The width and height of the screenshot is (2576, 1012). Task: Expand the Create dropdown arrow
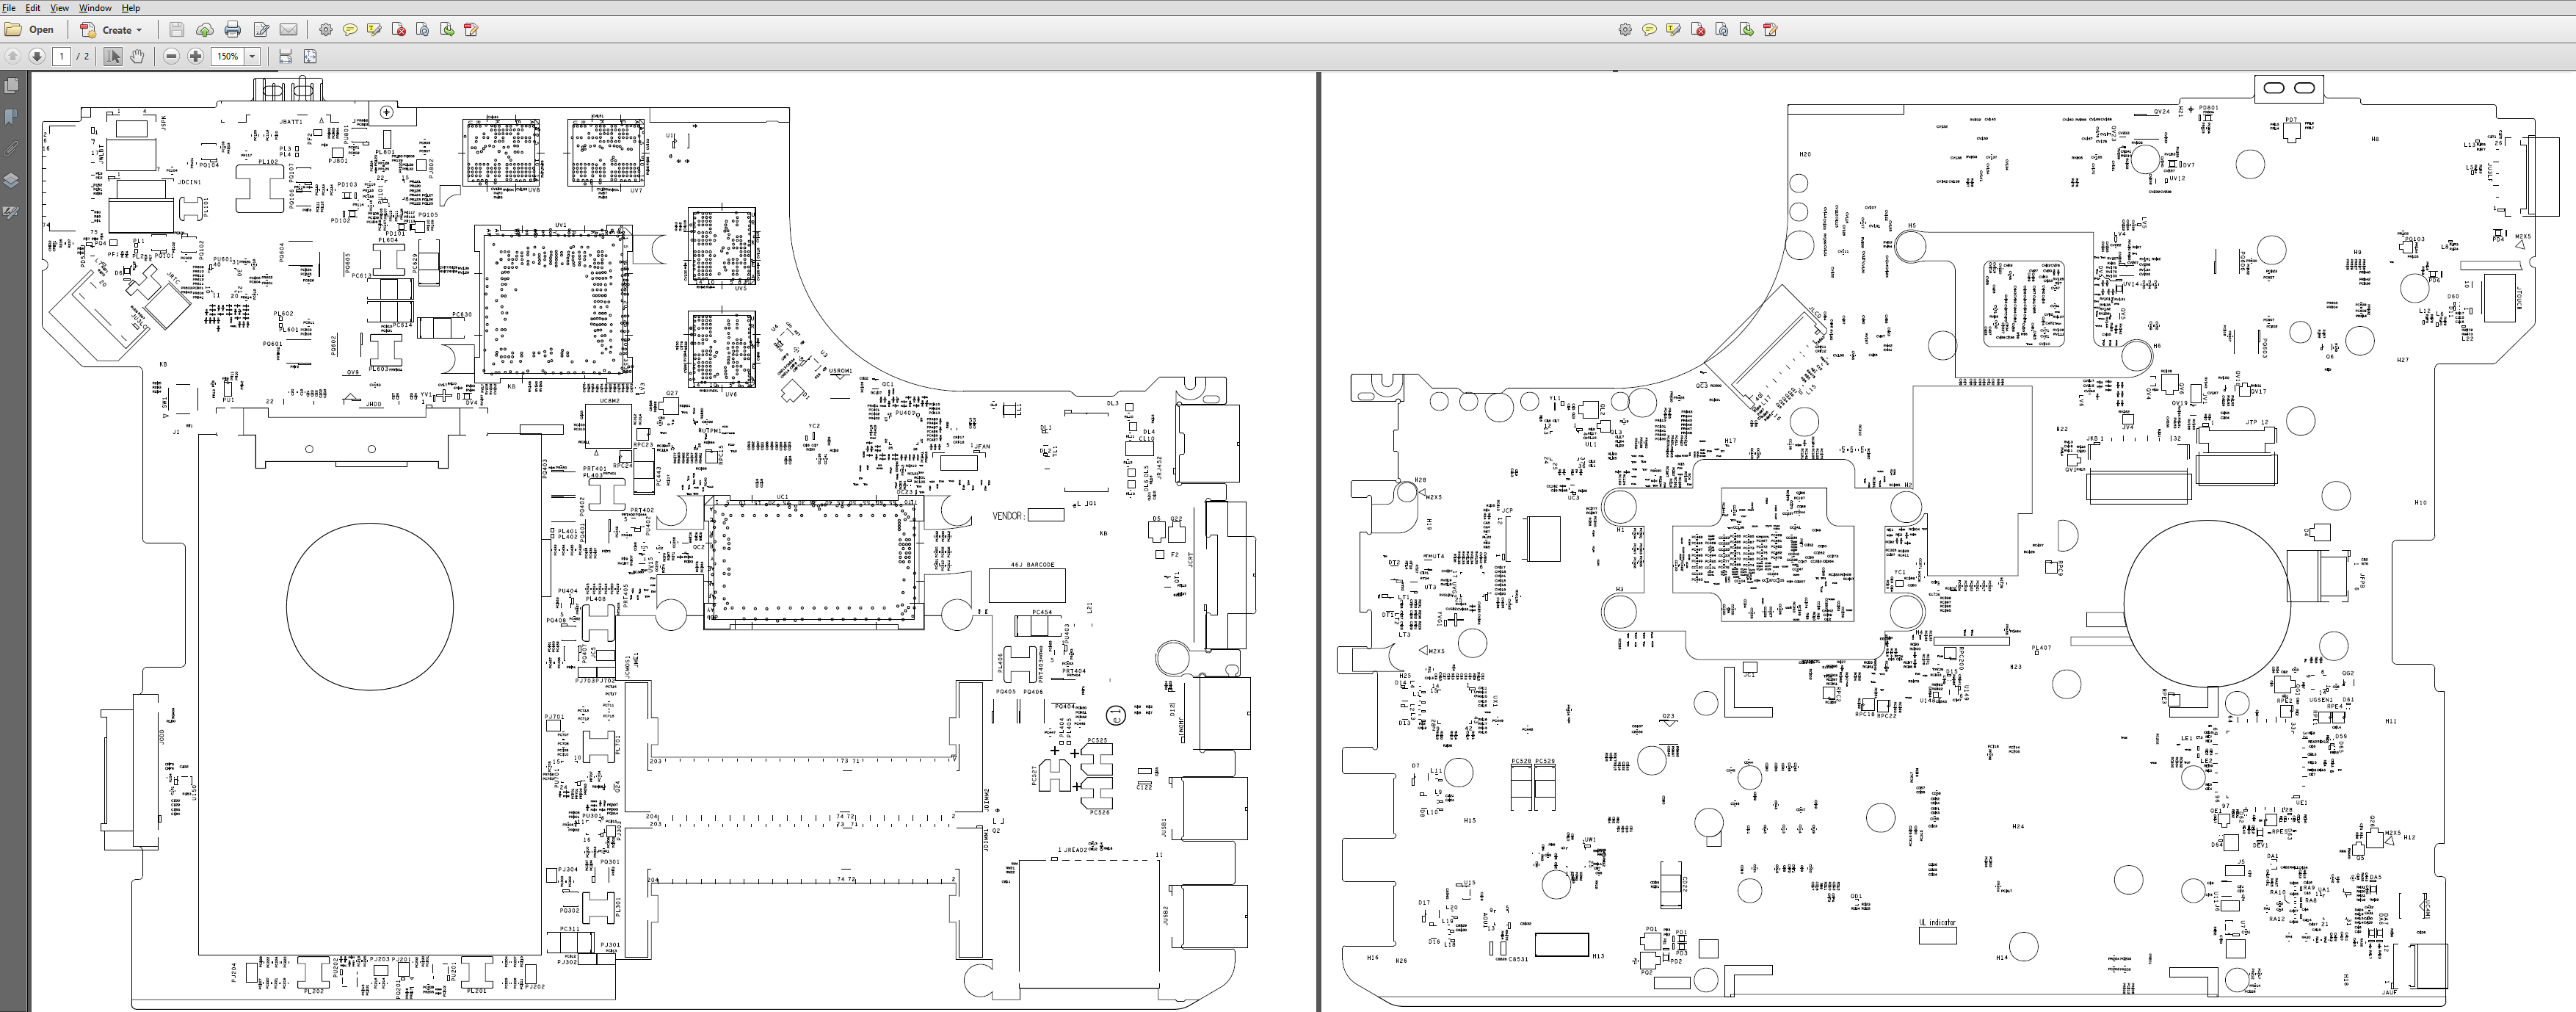pyautogui.click(x=139, y=30)
